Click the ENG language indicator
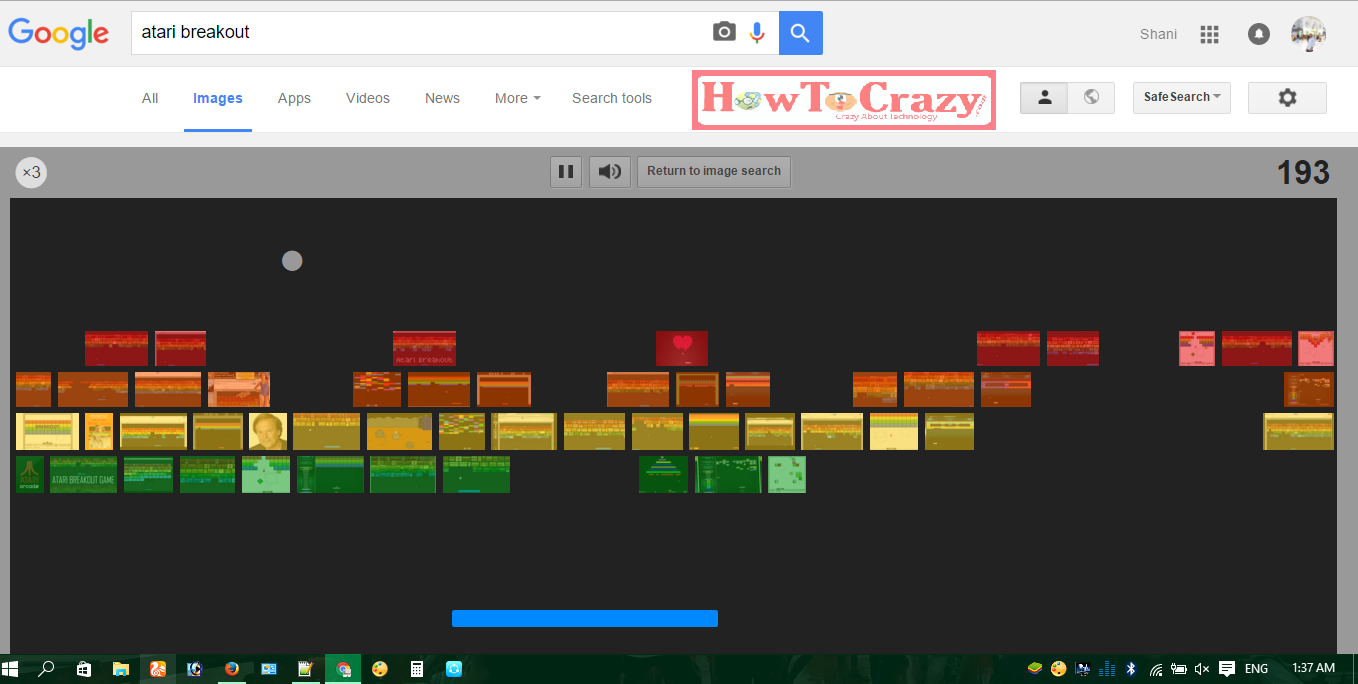The height and width of the screenshot is (684, 1358). (1257, 669)
